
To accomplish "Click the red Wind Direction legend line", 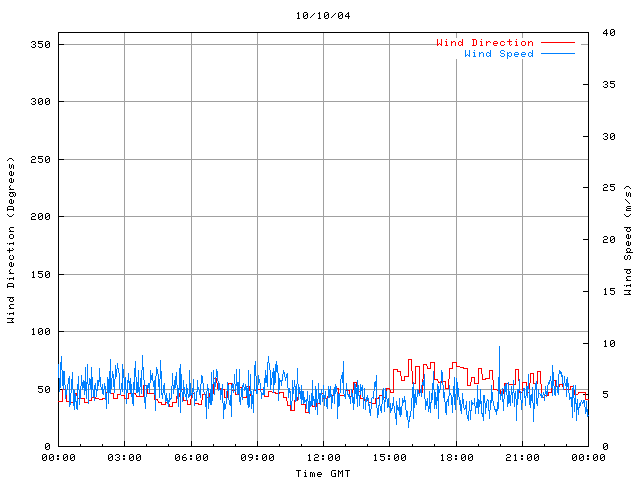I will point(558,42).
